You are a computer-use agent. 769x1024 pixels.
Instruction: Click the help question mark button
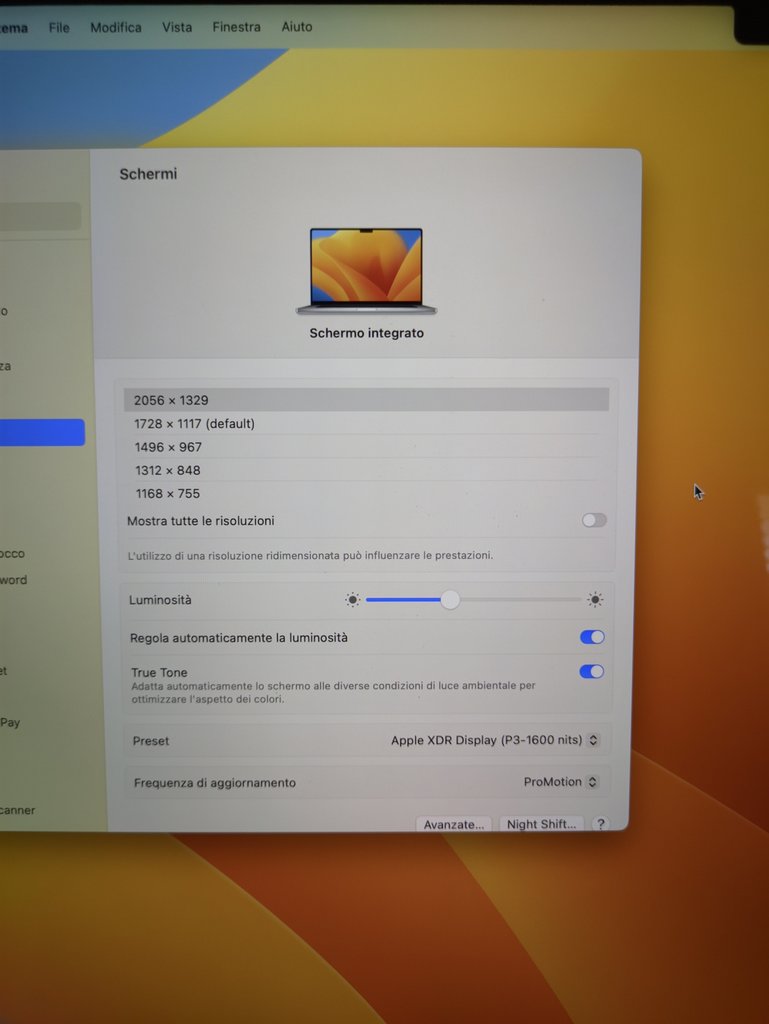[601, 824]
